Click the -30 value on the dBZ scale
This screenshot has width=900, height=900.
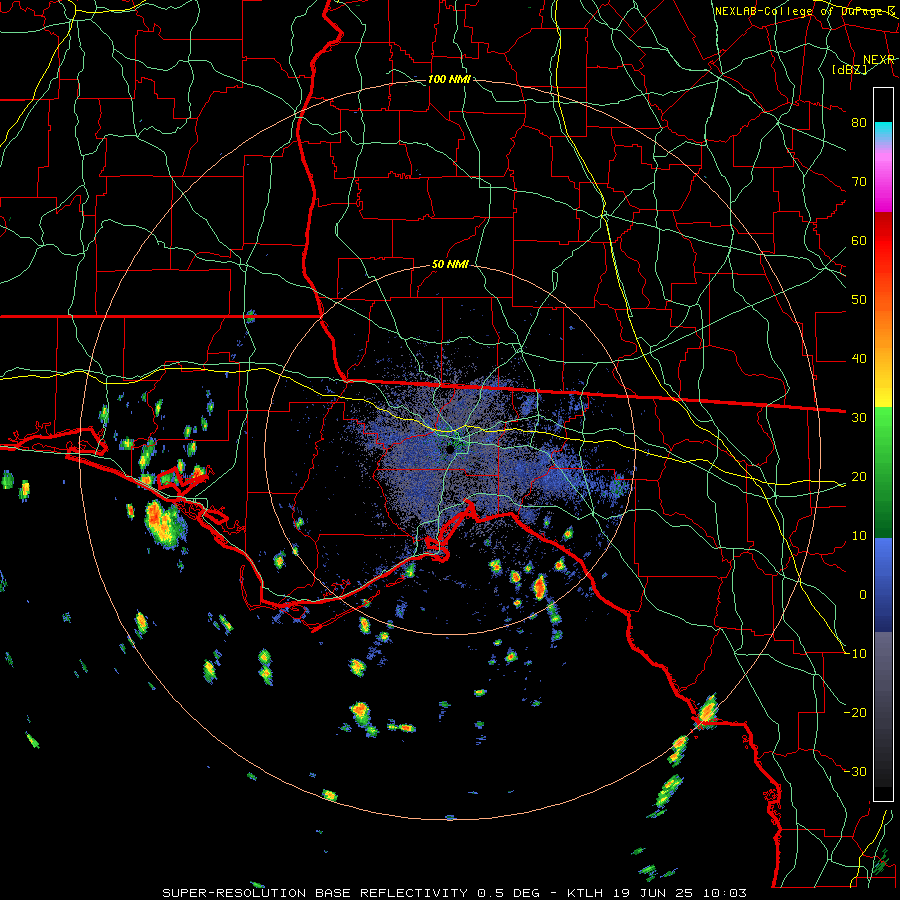(x=856, y=772)
